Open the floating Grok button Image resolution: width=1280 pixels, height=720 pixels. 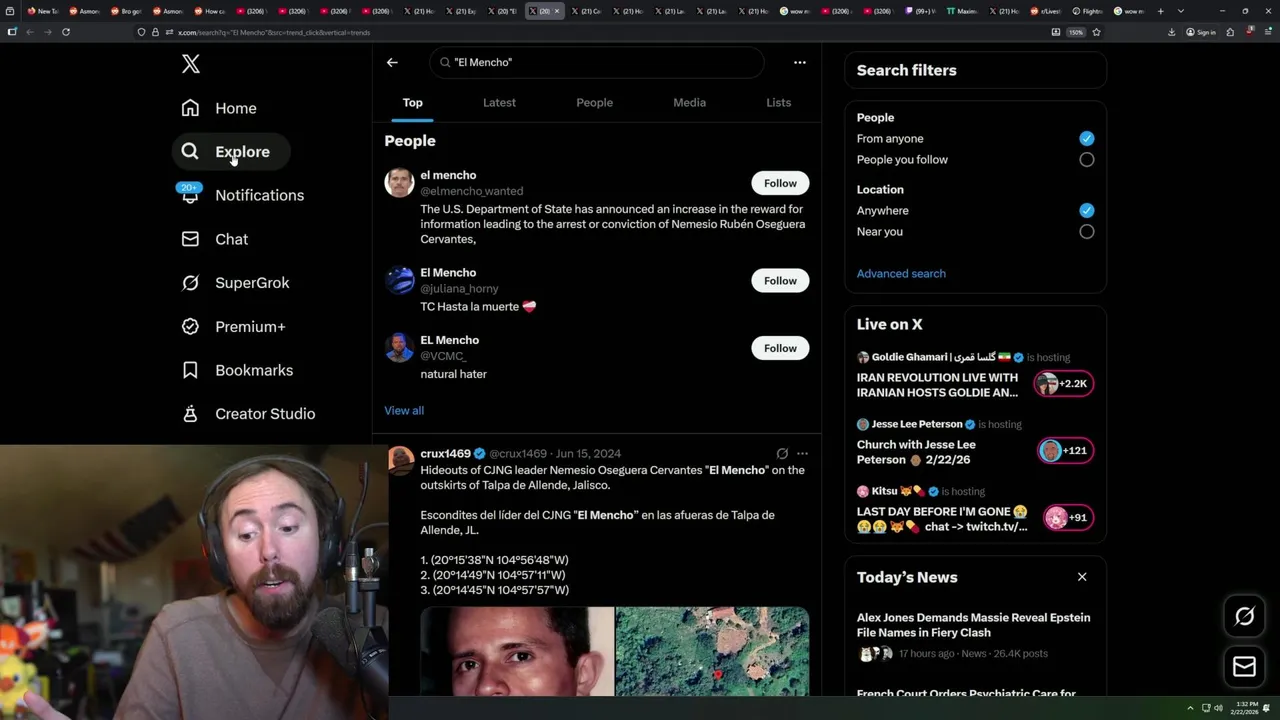click(x=1244, y=617)
